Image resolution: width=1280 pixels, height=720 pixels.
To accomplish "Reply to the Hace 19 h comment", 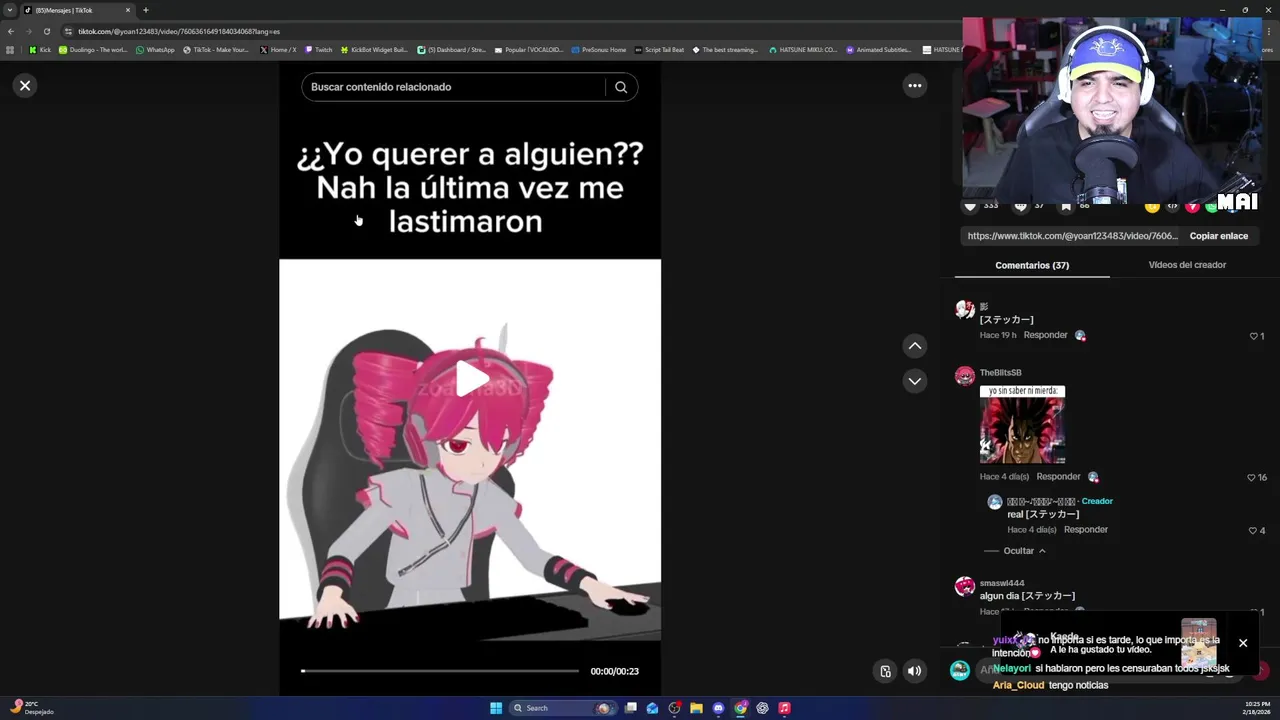I will (x=1045, y=335).
